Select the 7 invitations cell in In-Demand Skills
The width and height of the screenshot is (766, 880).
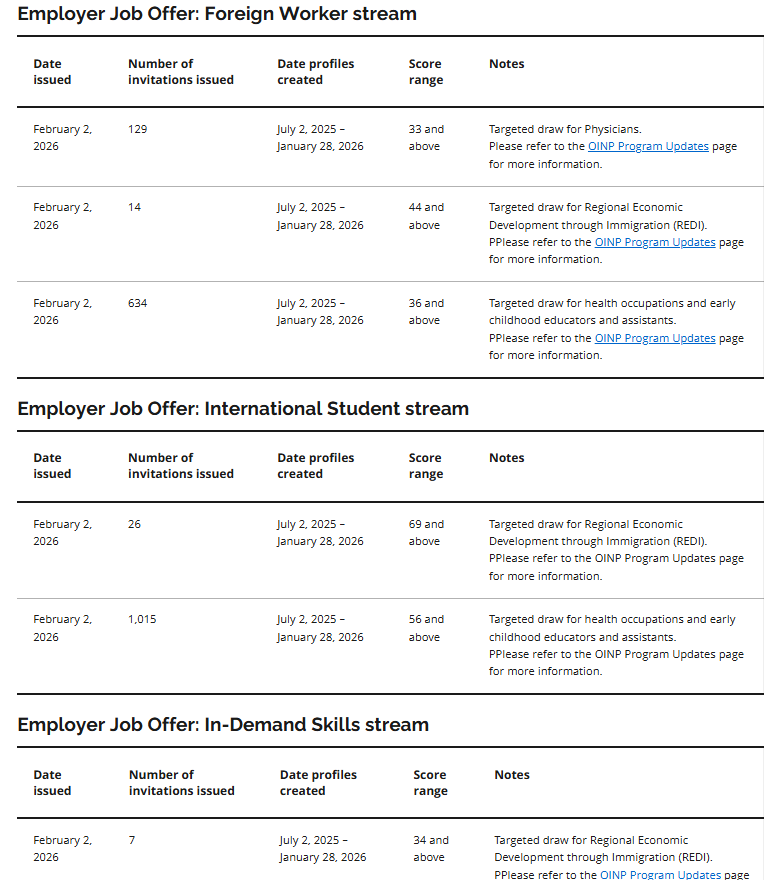(x=132, y=840)
